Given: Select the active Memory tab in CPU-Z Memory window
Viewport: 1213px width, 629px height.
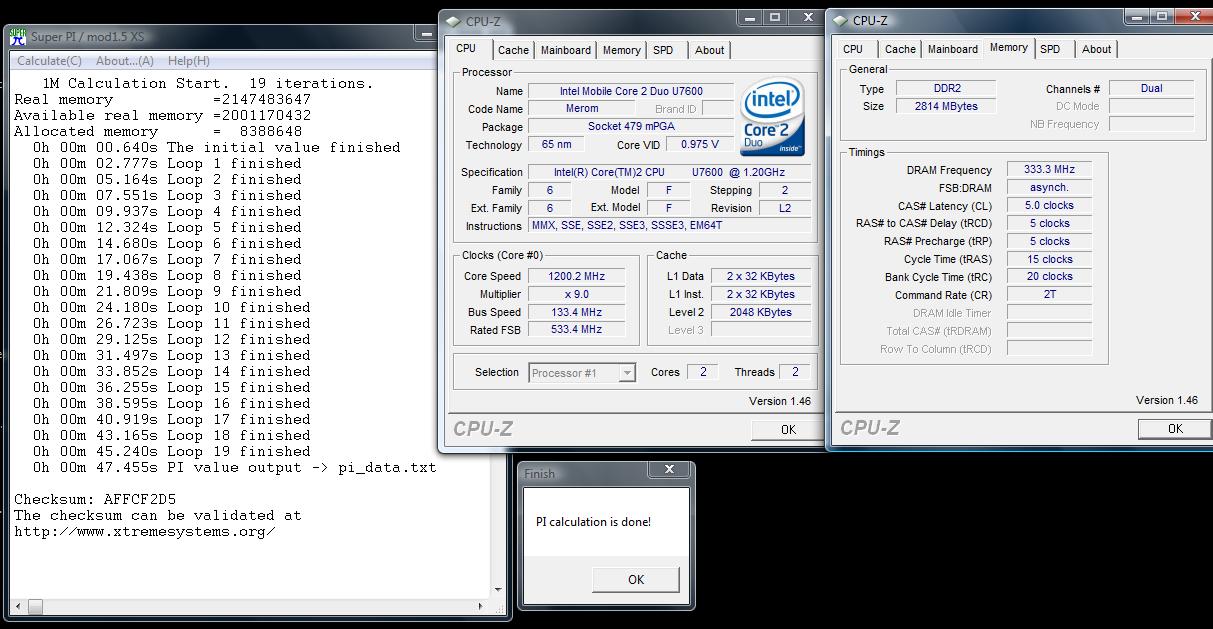Looking at the screenshot, I should point(1008,47).
